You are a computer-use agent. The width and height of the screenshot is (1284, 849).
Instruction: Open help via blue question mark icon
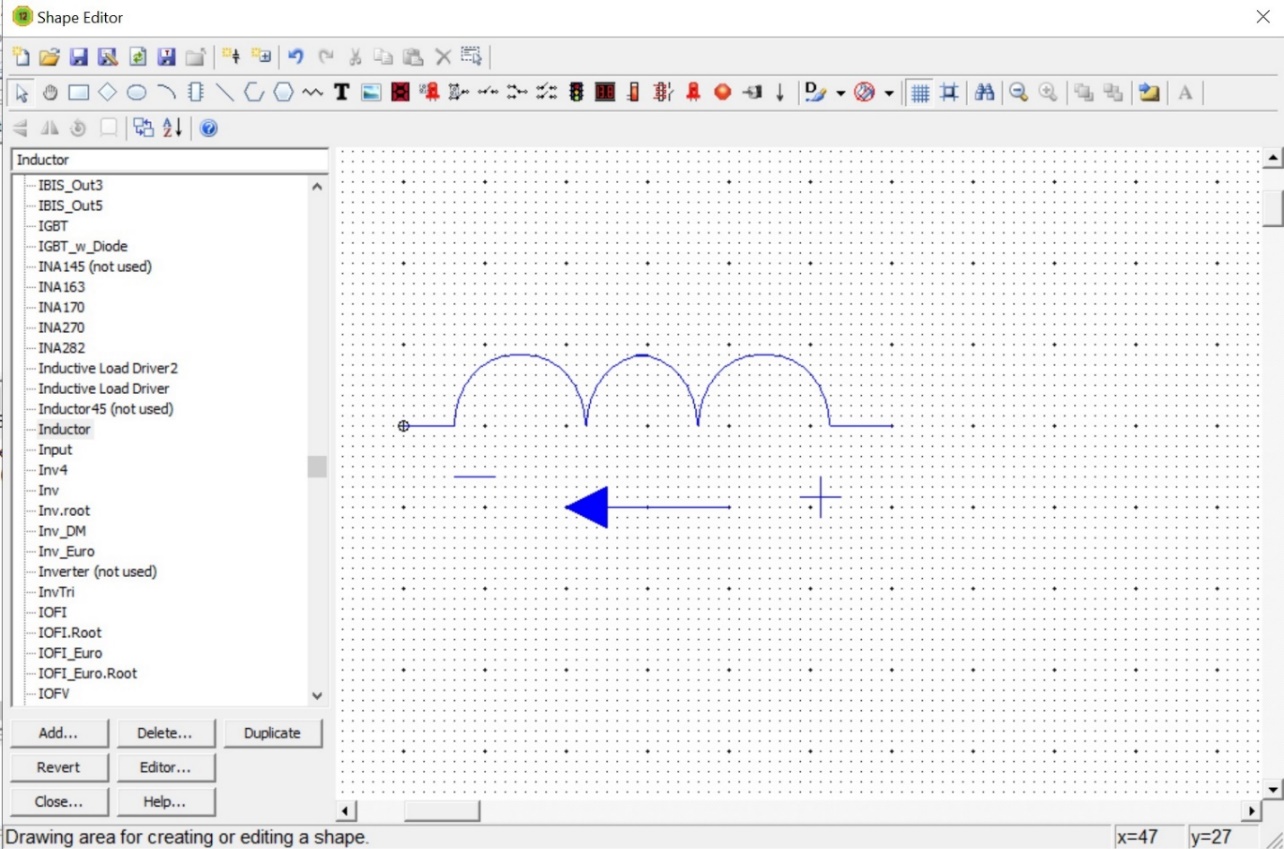click(208, 128)
